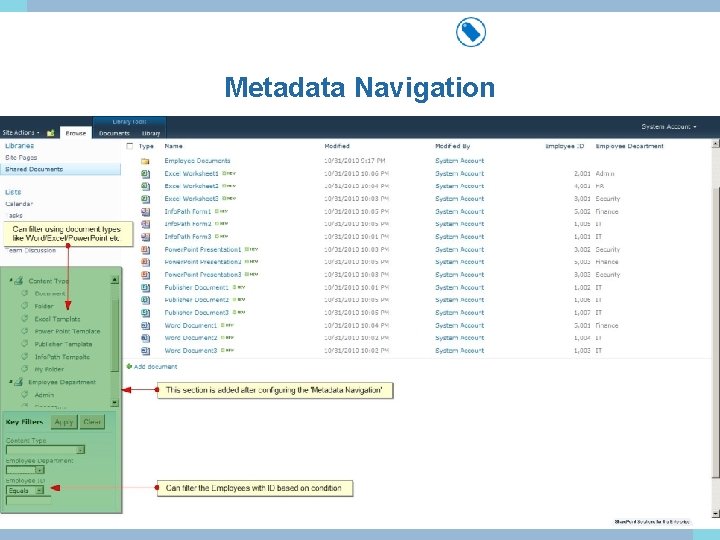
Task: Click the InfoPath icon for InfoPath Form1
Action: click(146, 212)
